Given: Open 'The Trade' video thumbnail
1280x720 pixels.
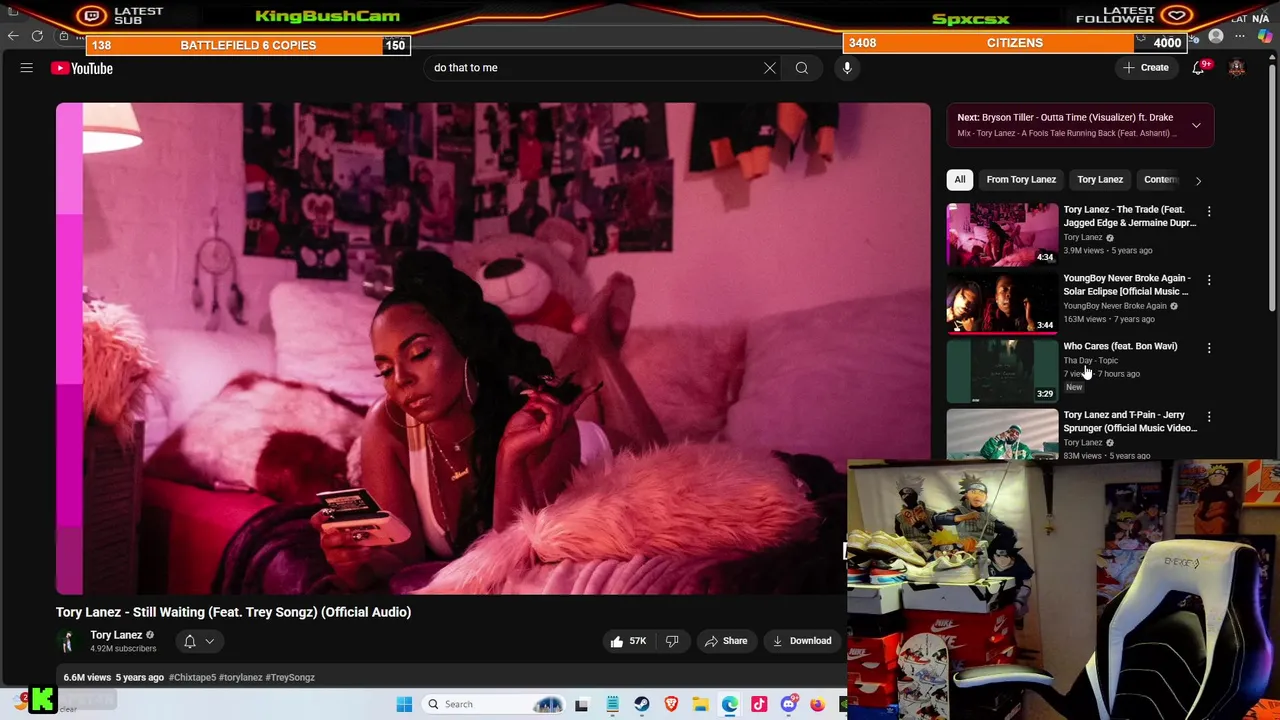Looking at the screenshot, I should point(1002,234).
